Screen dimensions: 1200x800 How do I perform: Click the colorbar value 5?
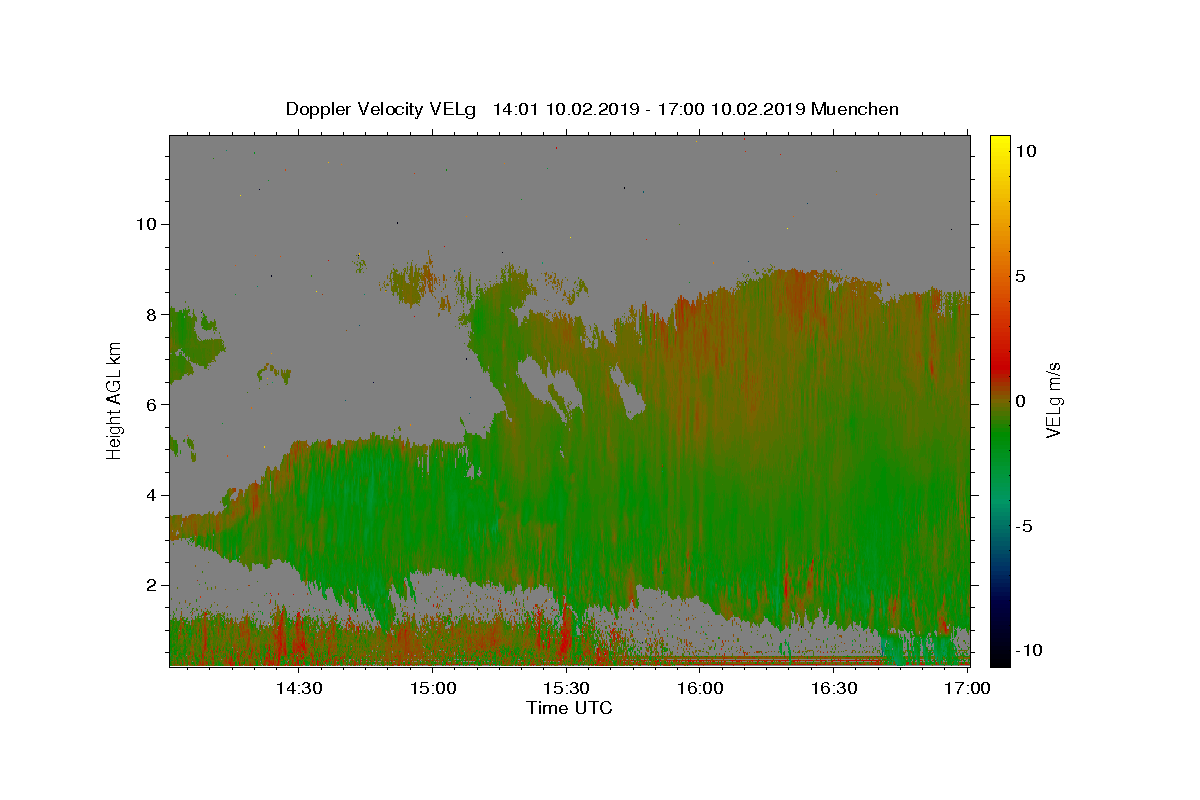click(x=1021, y=276)
